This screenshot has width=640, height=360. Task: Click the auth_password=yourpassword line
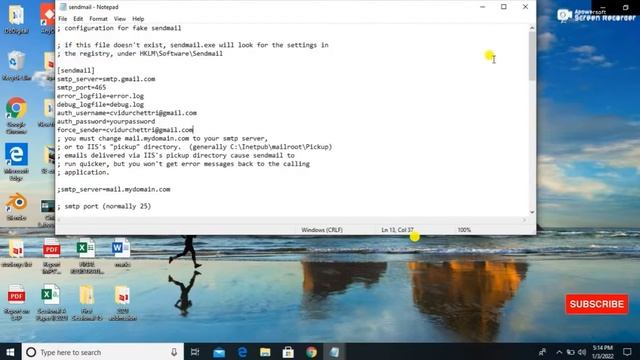106,121
